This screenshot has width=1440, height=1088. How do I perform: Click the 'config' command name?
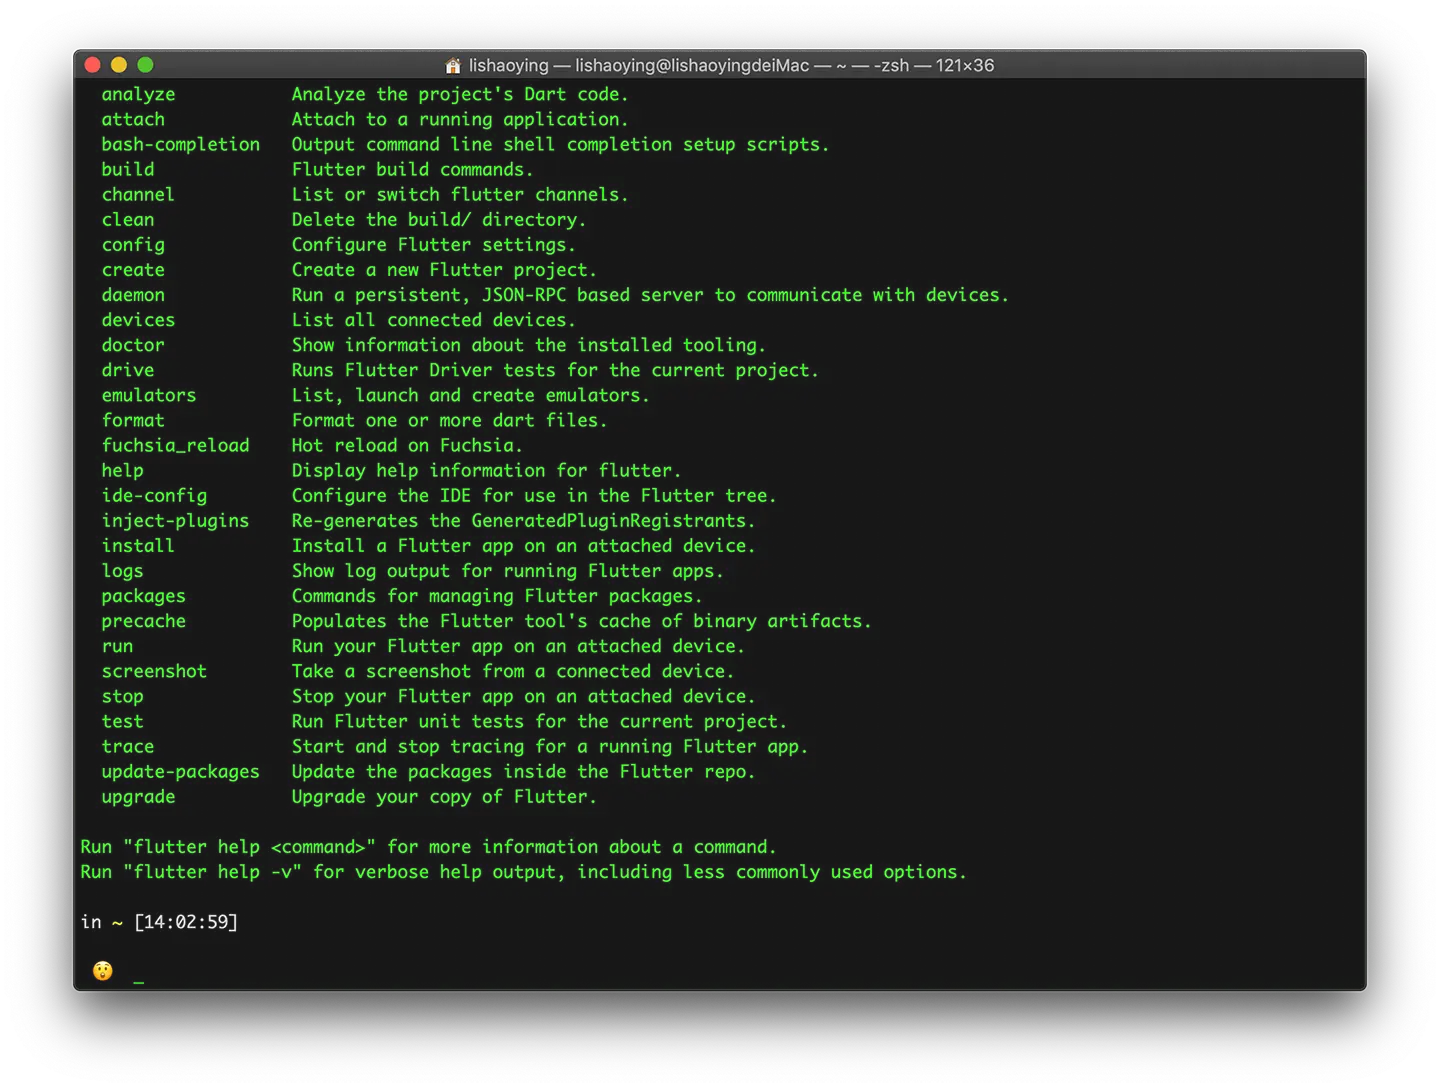[133, 245]
